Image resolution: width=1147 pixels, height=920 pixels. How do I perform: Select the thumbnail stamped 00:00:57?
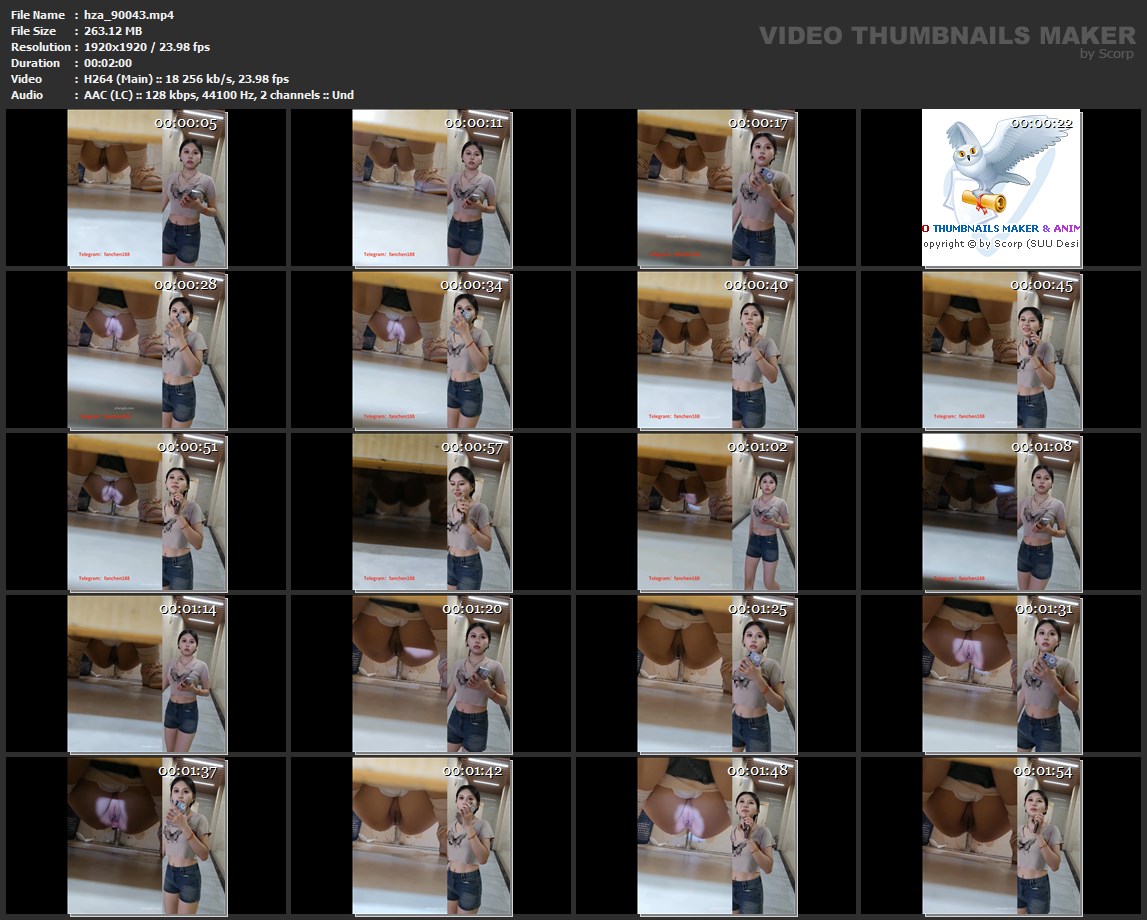pyautogui.click(x=432, y=512)
